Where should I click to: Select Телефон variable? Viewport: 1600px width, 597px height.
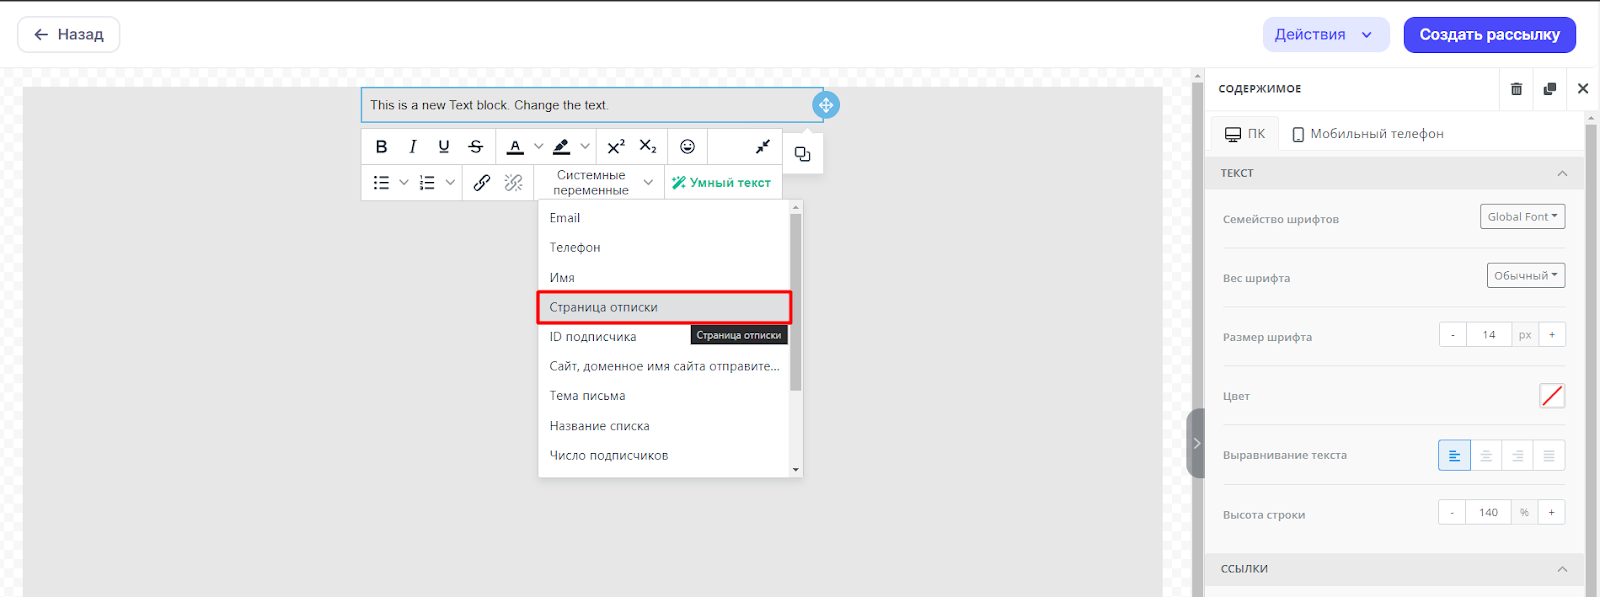coord(664,248)
